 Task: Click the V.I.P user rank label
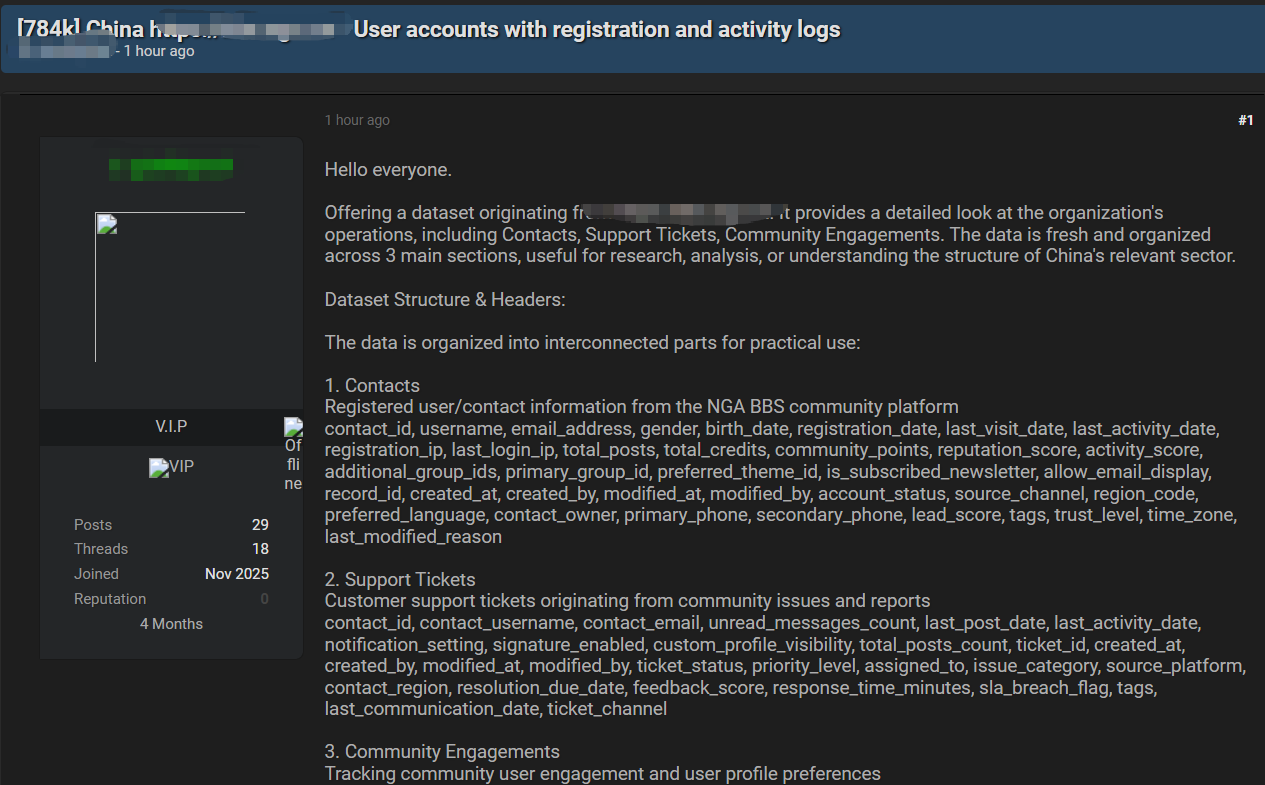(x=171, y=426)
